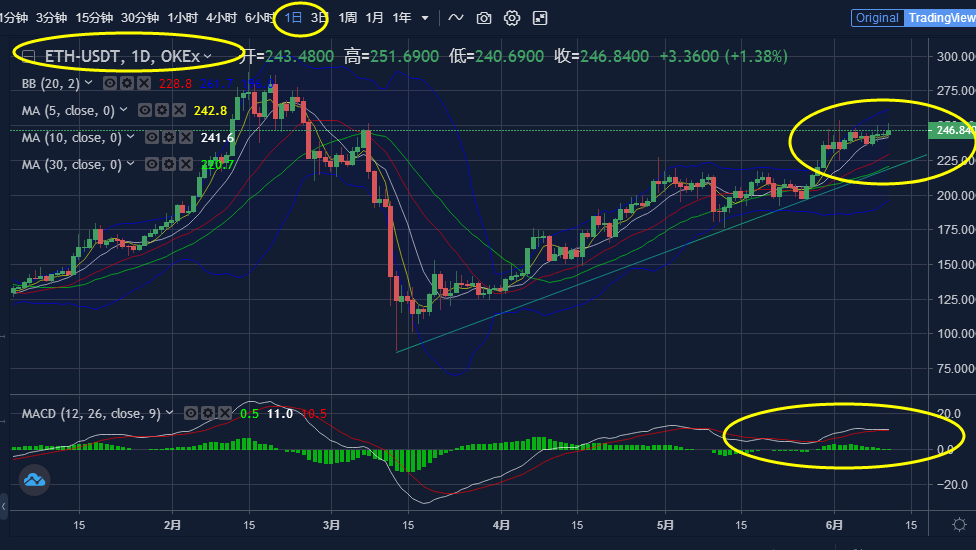Select the 3分钟 timeframe
The width and height of the screenshot is (976, 550).
click(51, 17)
